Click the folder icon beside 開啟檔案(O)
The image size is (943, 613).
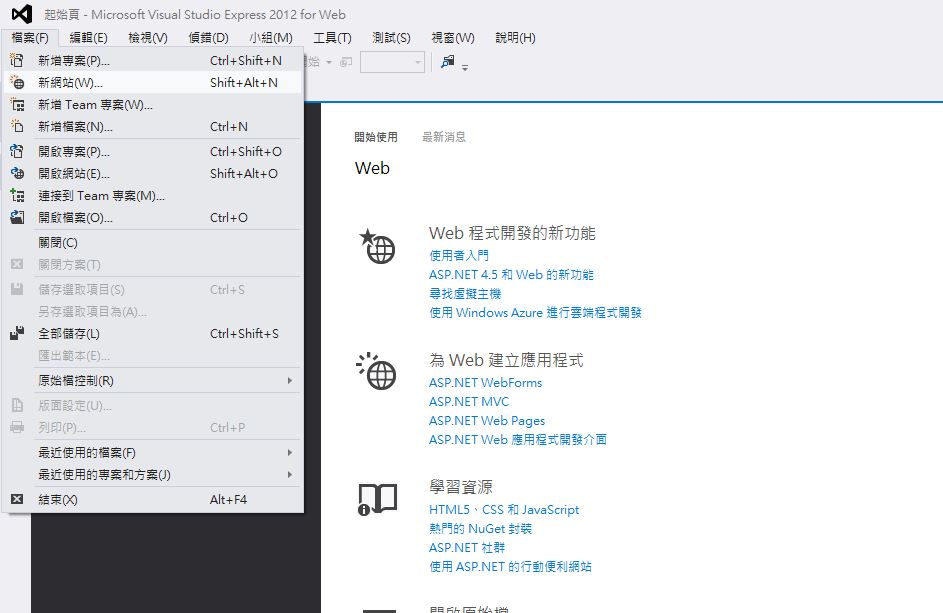tap(17, 218)
